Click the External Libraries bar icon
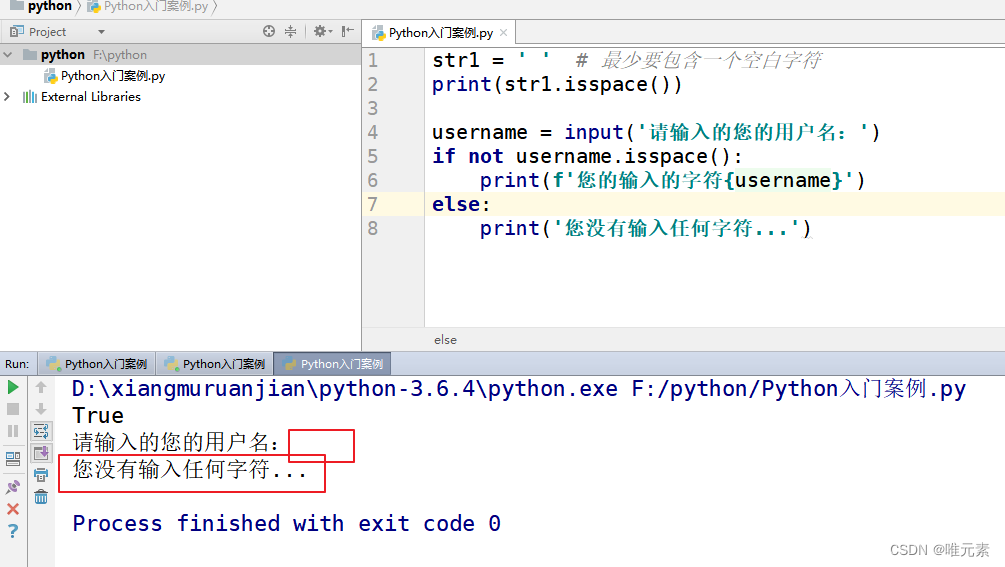 pos(29,97)
